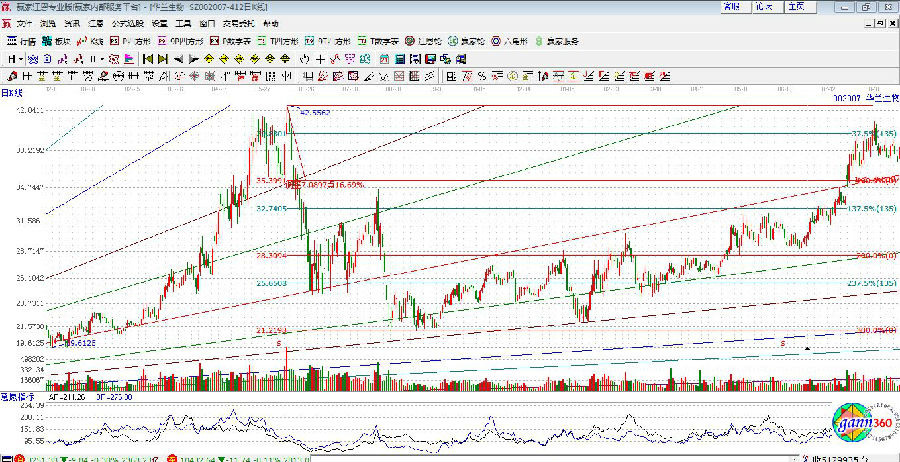Image resolution: width=900 pixels, height=462 pixels.
Task: Open the 板块 (sectors) toolbar button
Action: tap(57, 42)
